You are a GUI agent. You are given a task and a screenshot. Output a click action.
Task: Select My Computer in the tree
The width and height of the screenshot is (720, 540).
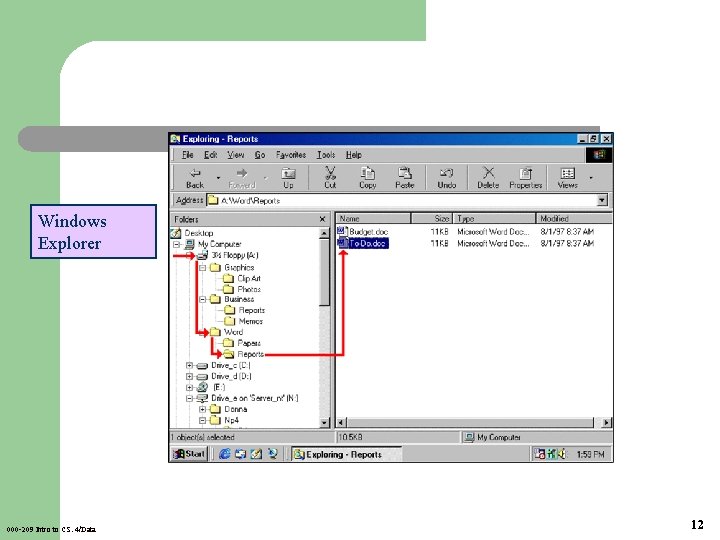point(219,244)
